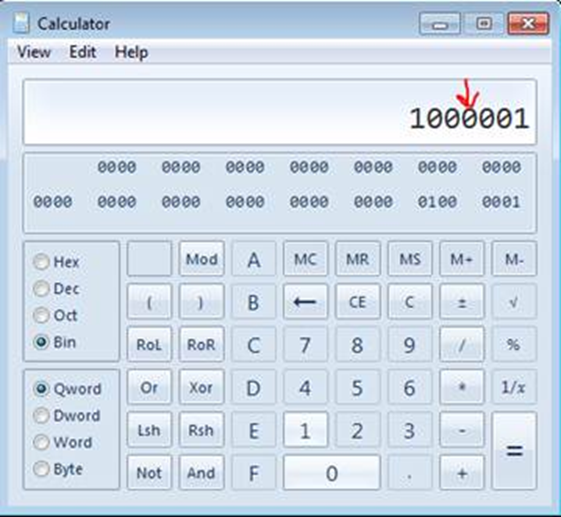
Task: Click the number 6 key
Action: (410, 387)
